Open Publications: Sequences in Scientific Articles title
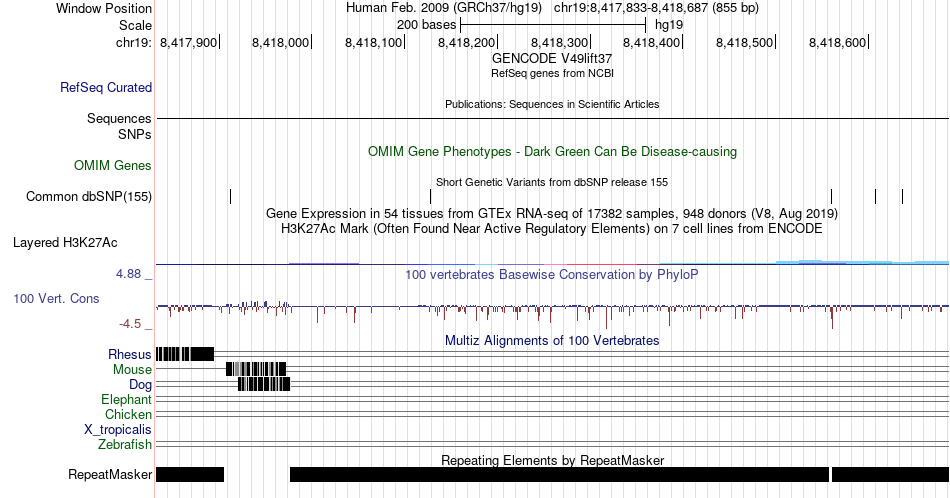 552,104
